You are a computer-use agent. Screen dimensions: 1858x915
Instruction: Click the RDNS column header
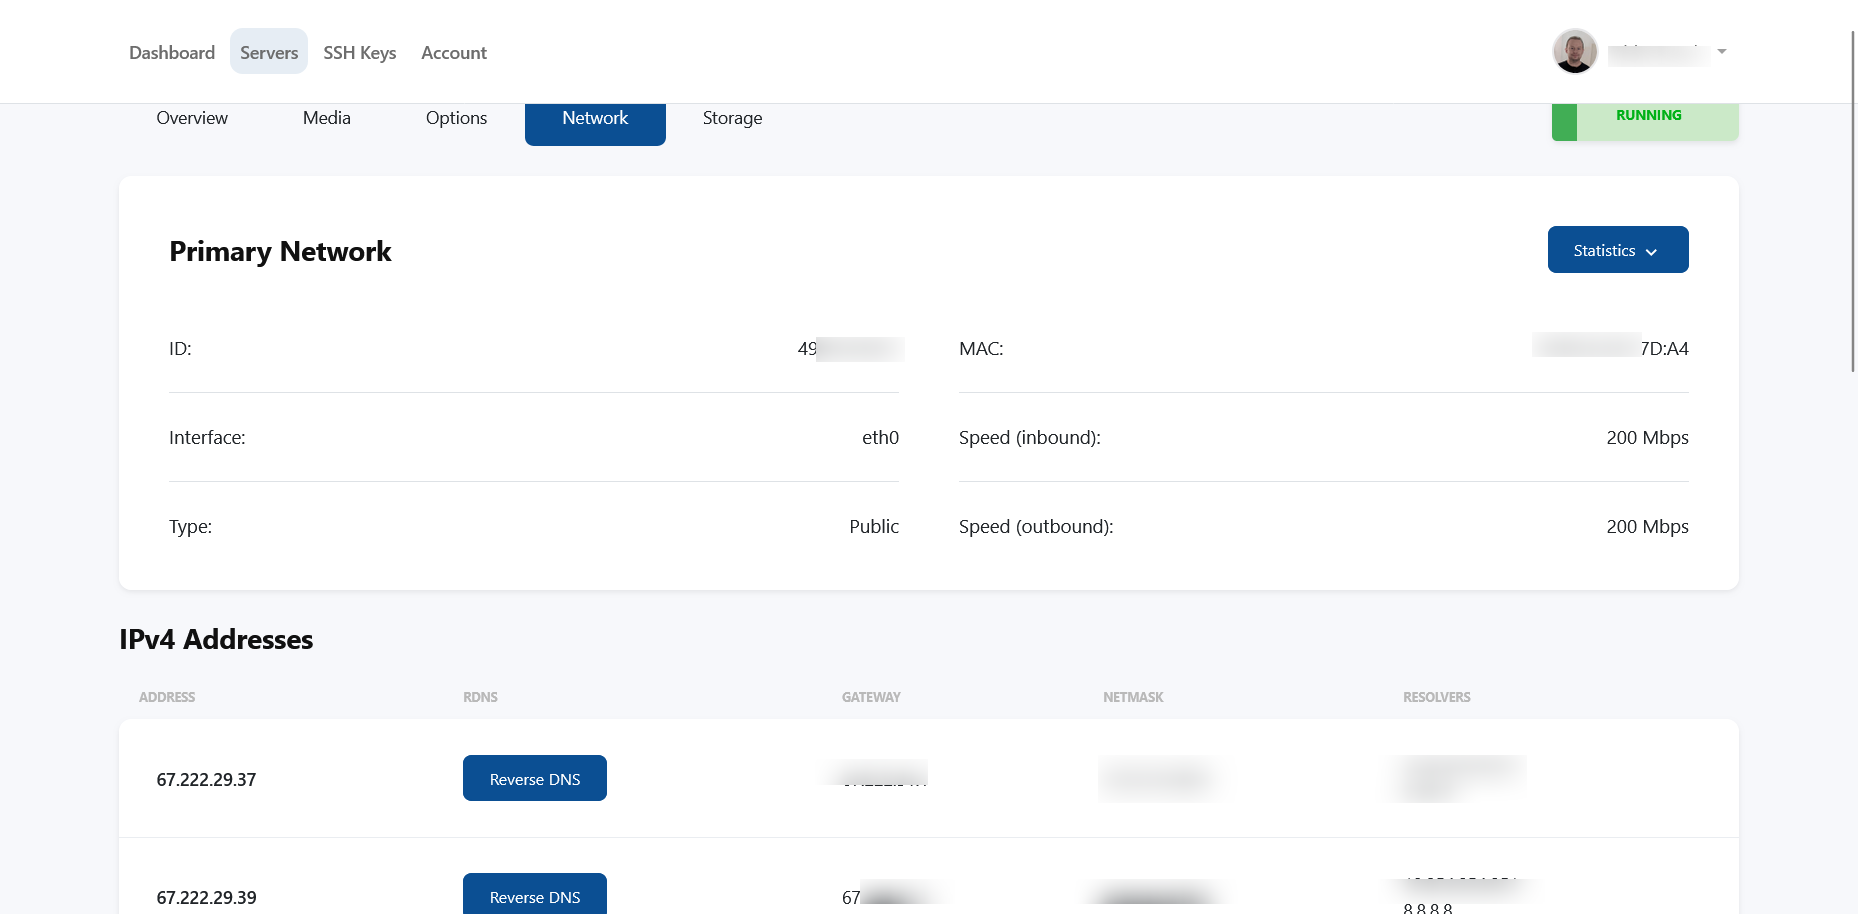click(480, 697)
